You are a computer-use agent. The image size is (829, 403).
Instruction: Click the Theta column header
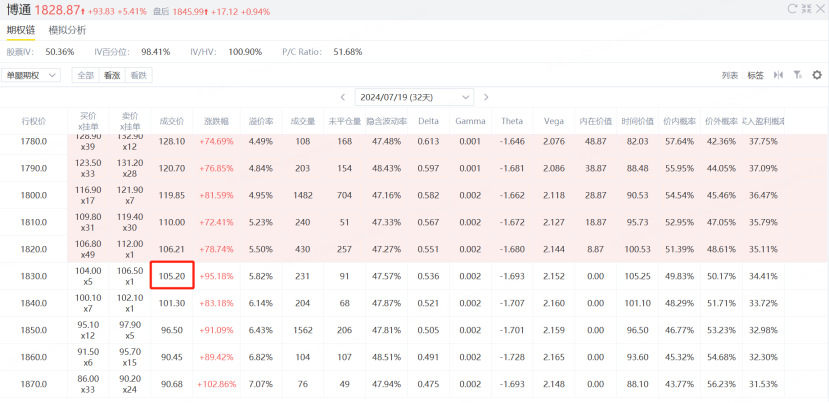click(512, 121)
